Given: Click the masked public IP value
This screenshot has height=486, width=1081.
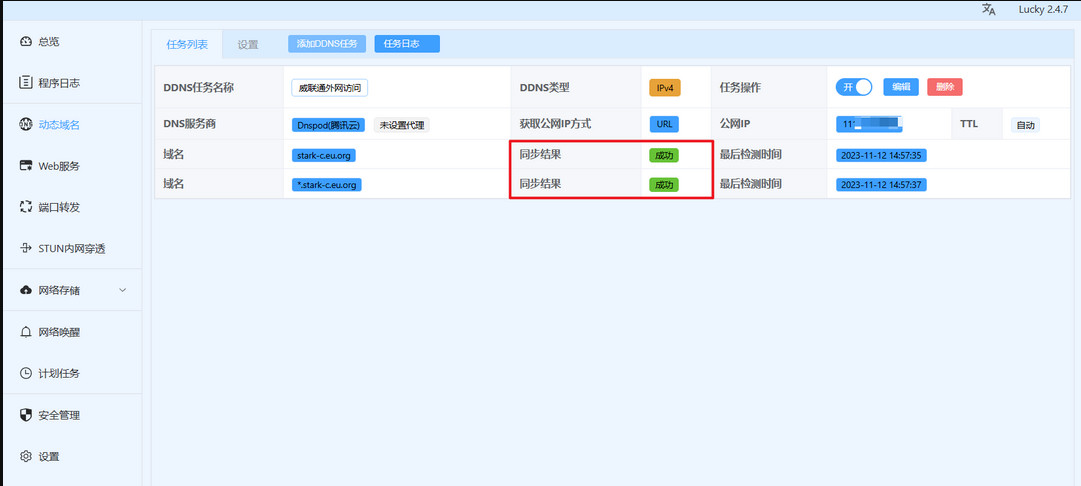Looking at the screenshot, I should pyautogui.click(x=870, y=125).
